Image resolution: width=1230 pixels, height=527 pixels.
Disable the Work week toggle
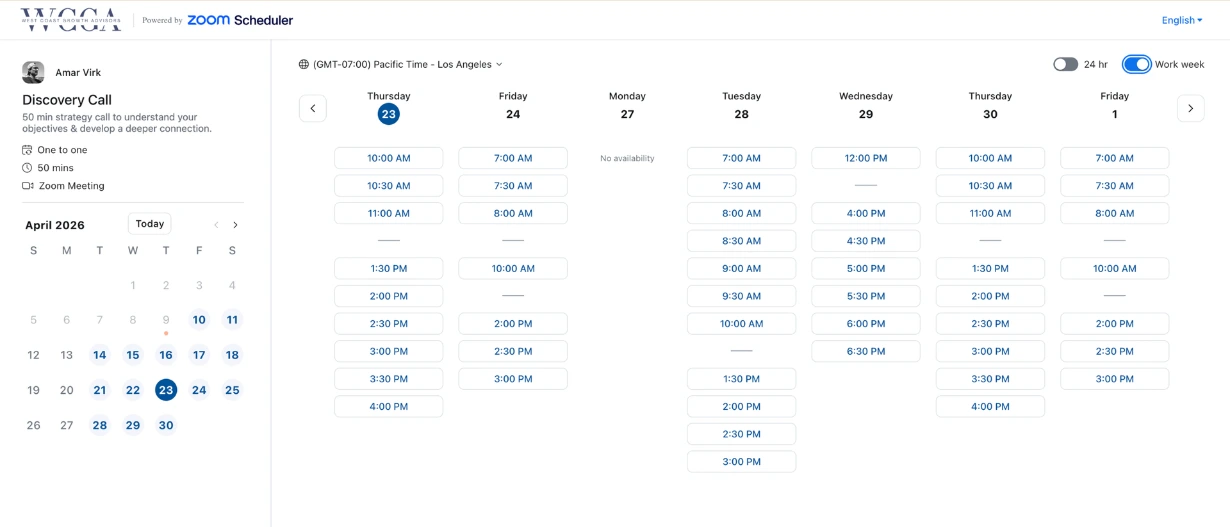(x=1136, y=64)
